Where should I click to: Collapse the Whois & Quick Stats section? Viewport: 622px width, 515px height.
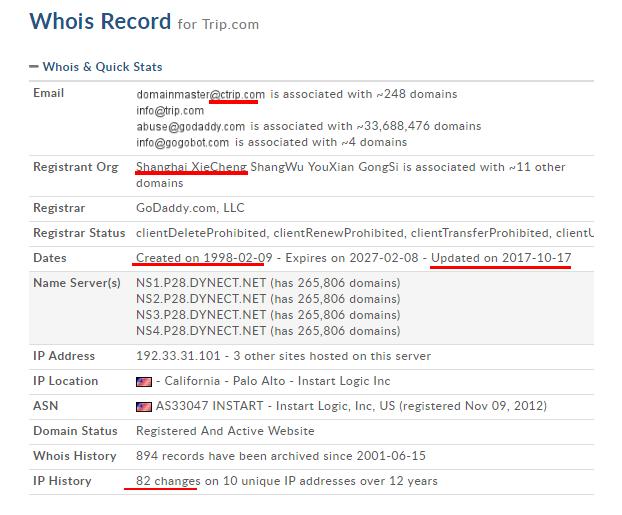pos(35,67)
